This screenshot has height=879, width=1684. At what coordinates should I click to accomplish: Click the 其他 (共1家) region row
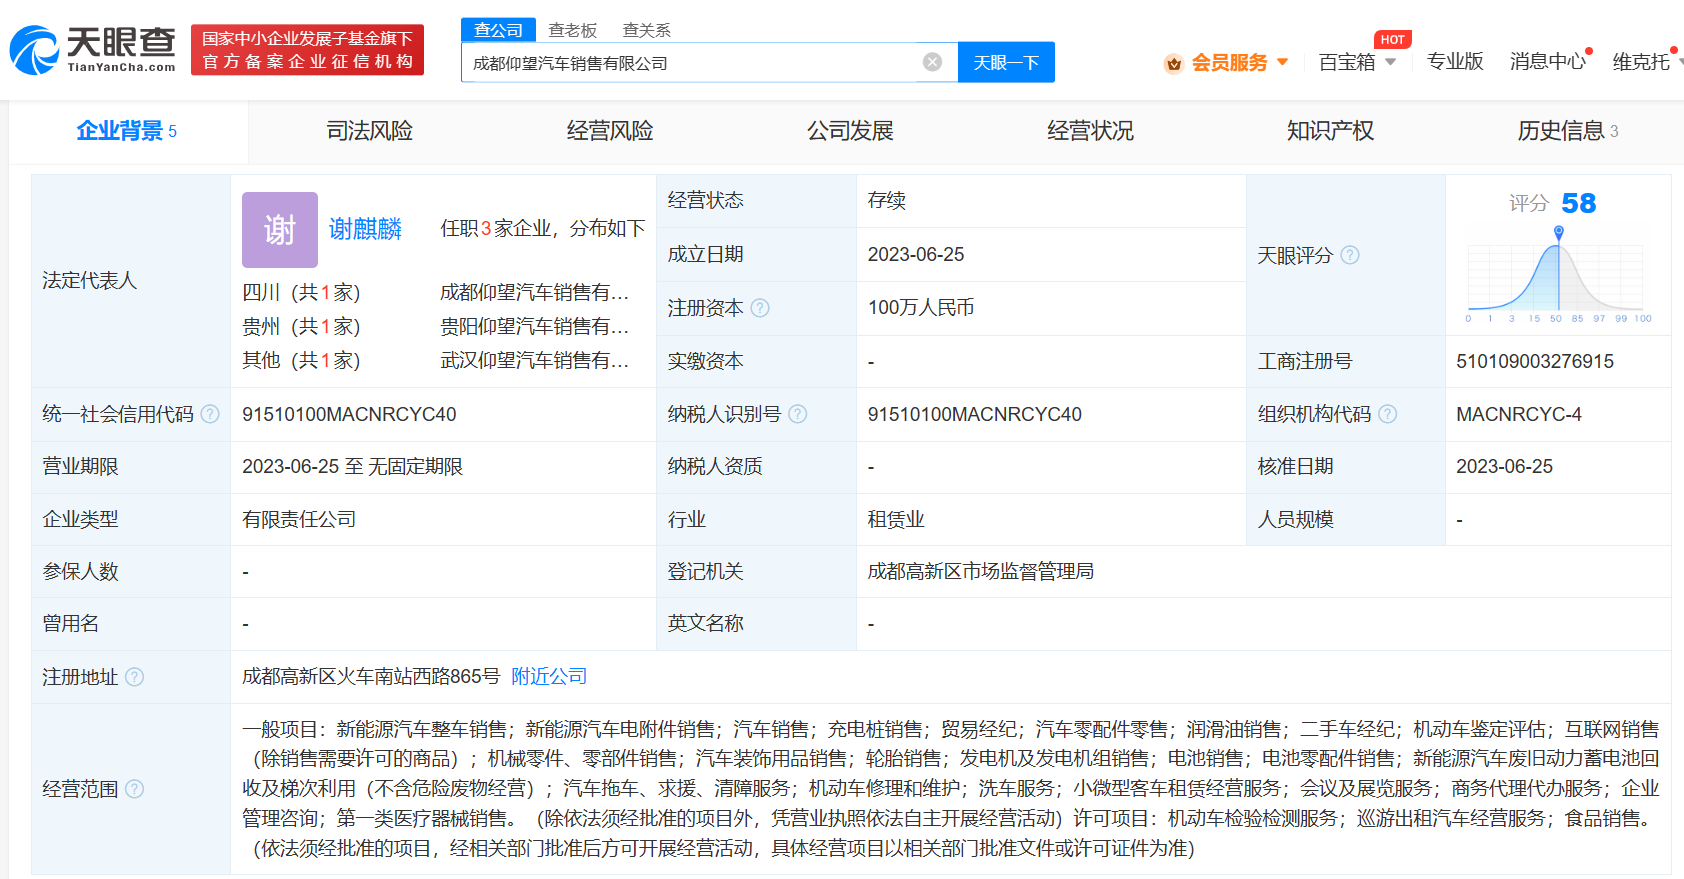[x=301, y=360]
